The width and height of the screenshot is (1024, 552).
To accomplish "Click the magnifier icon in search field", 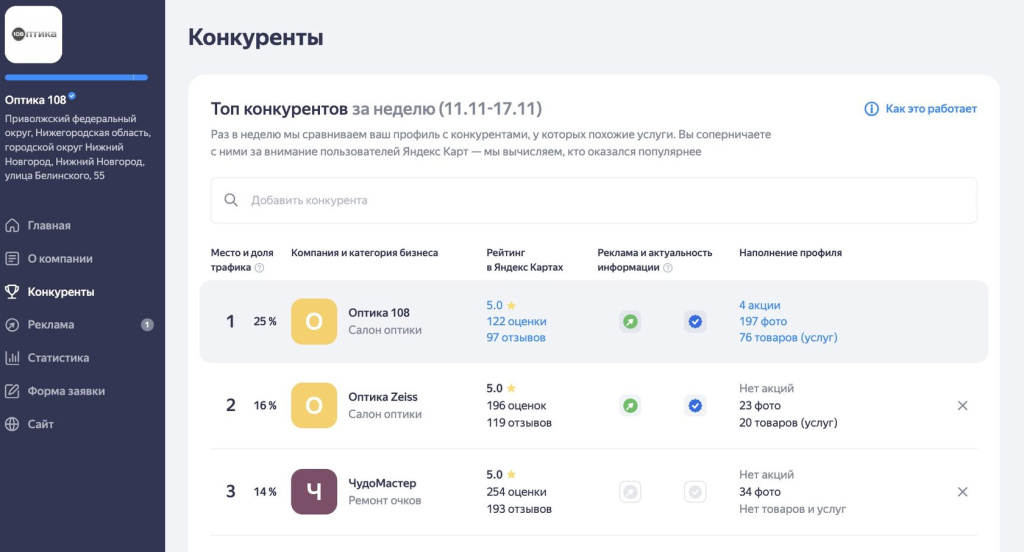I will 231,200.
